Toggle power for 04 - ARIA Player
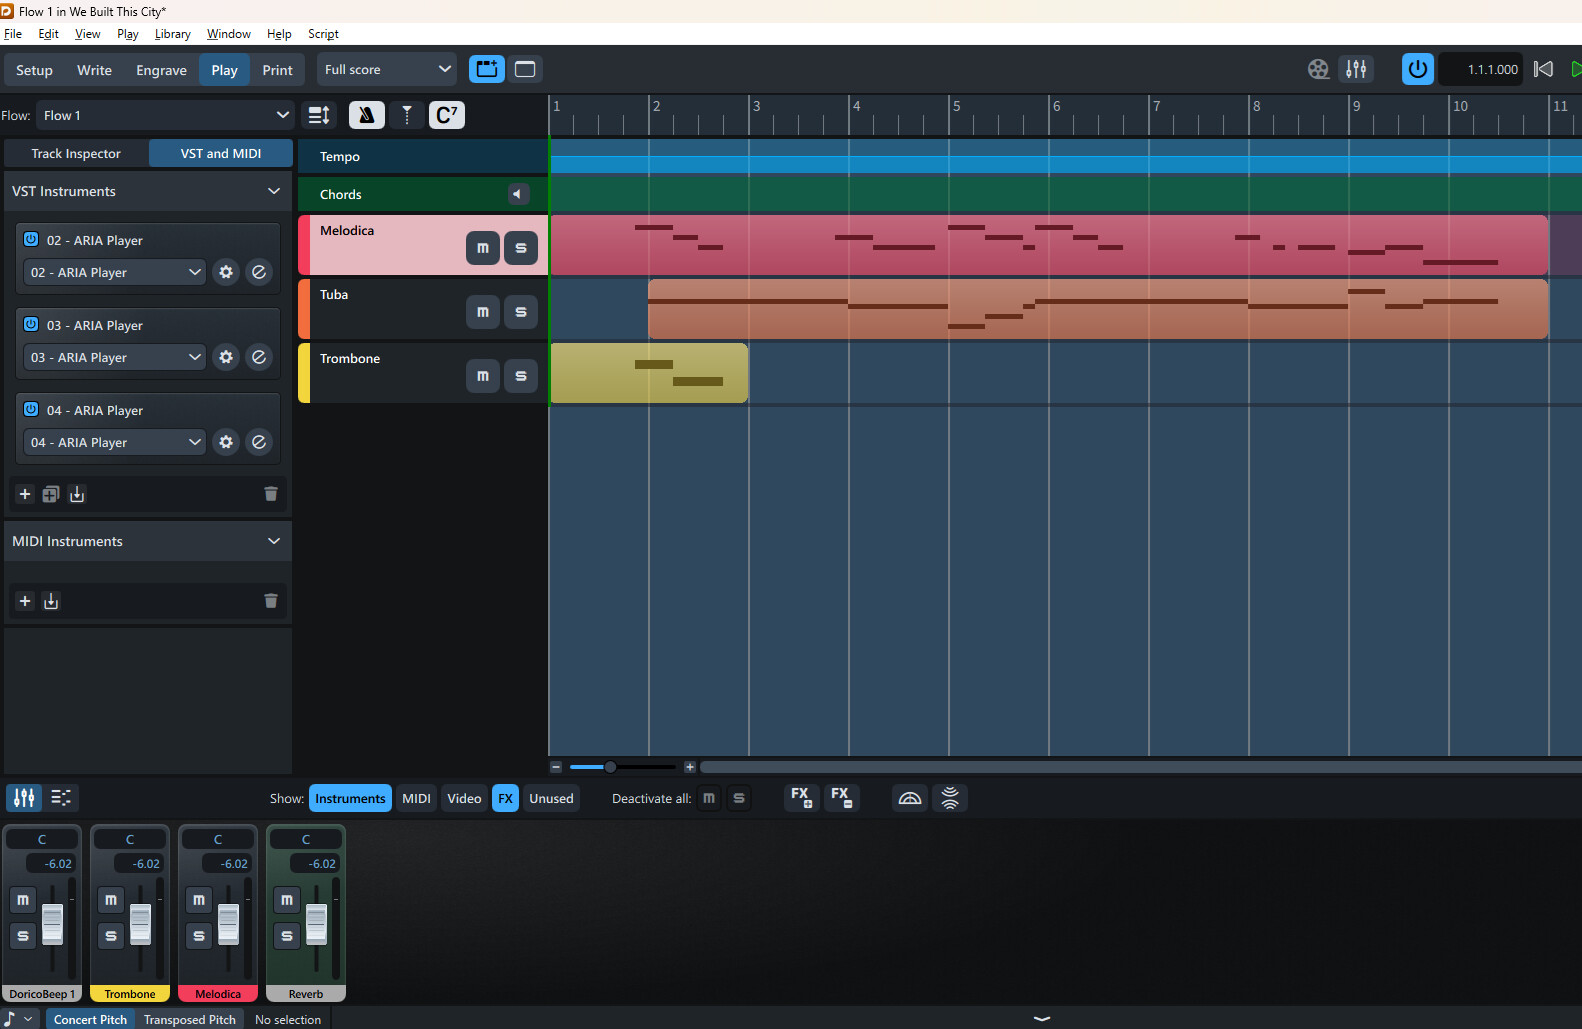This screenshot has width=1582, height=1029. tap(31, 410)
